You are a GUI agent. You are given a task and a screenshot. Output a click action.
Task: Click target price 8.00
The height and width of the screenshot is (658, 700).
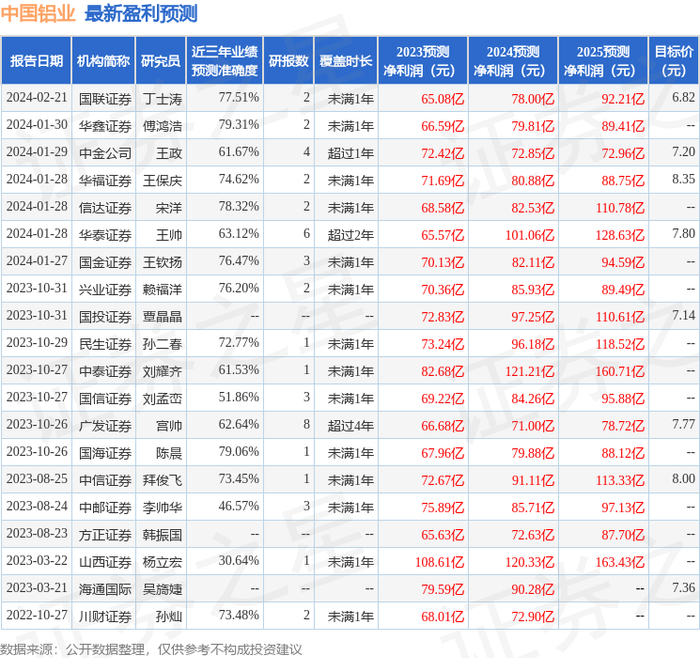(683, 479)
